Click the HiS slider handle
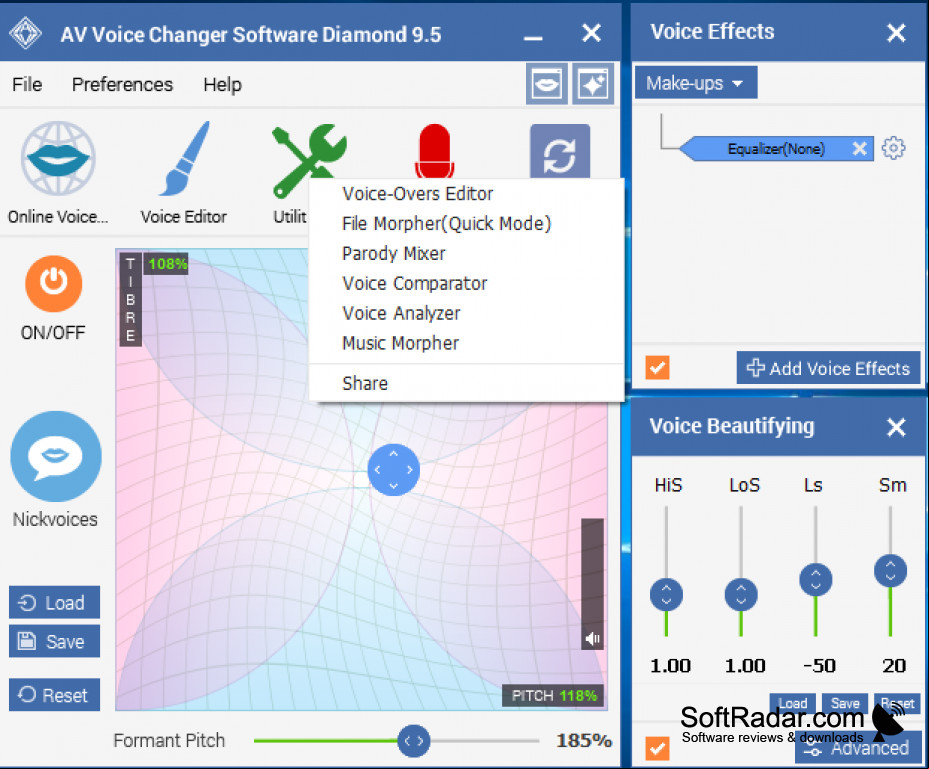Viewport: 929px width, 769px height. [x=667, y=594]
